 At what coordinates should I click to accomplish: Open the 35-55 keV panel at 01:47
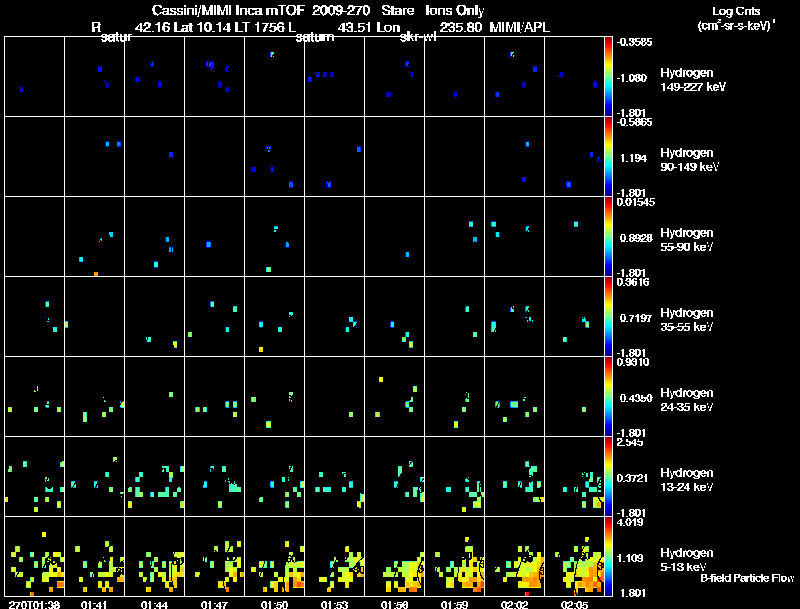tap(215, 316)
